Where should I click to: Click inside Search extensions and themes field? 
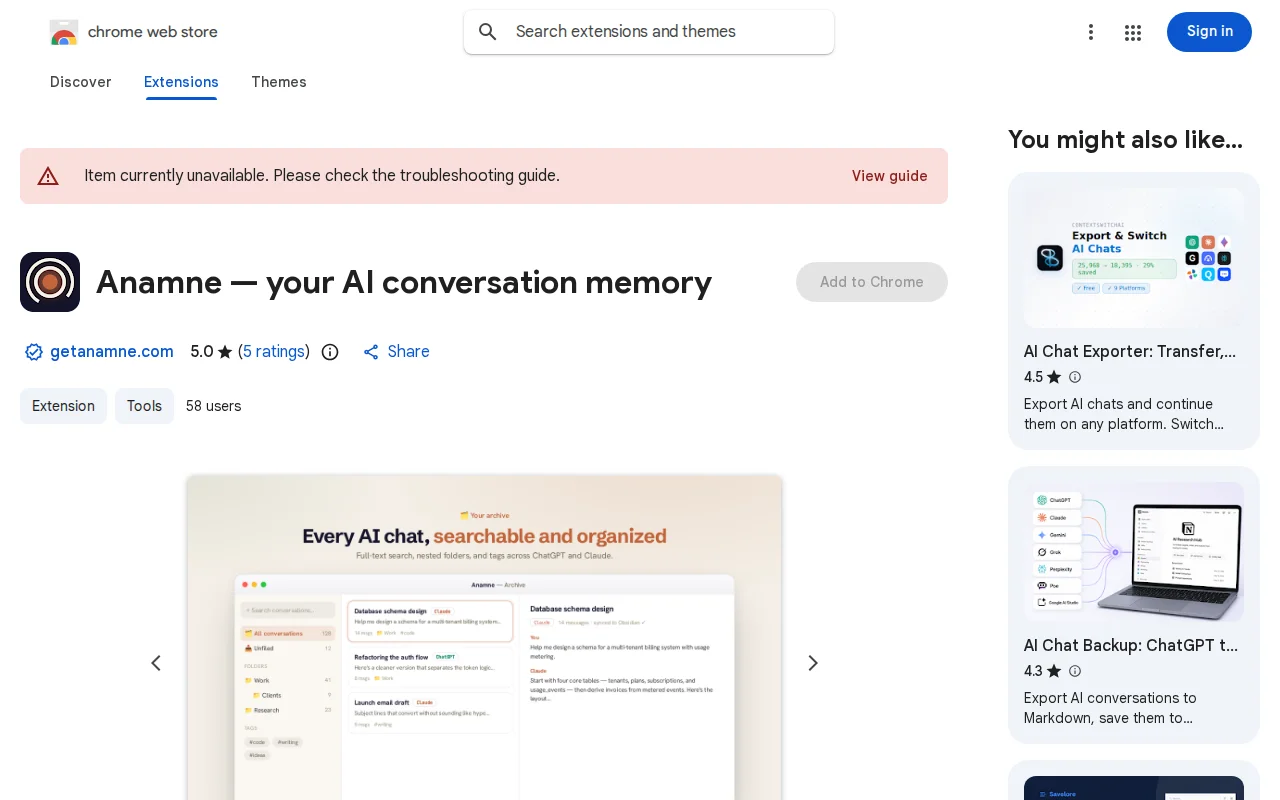coord(649,32)
